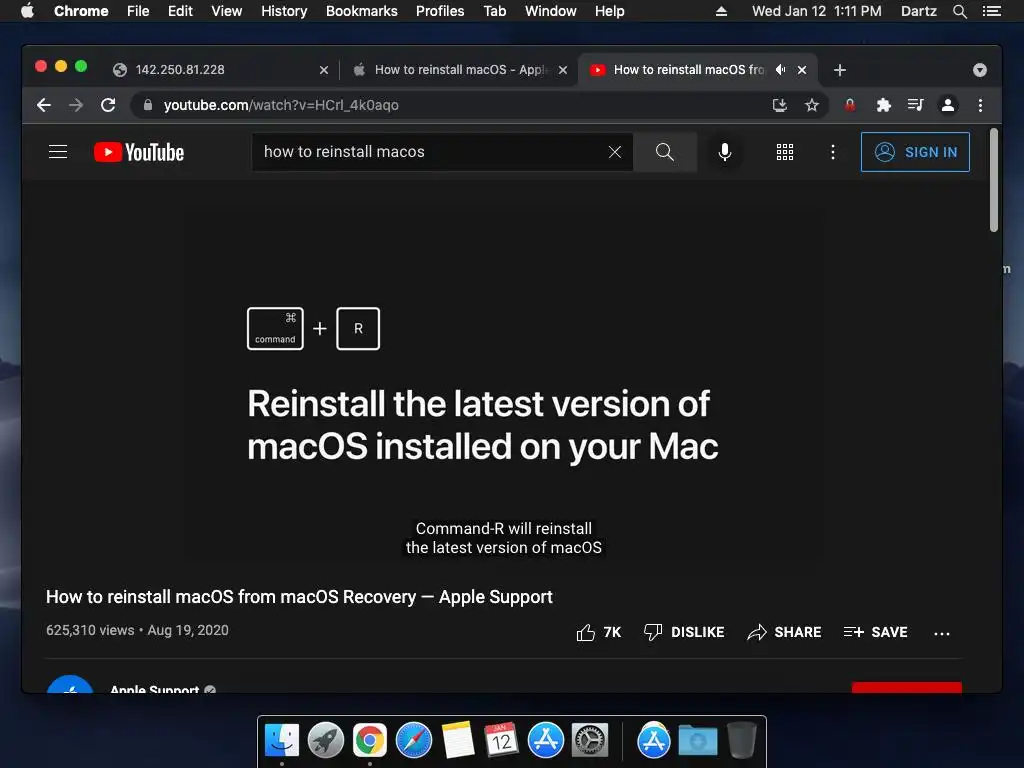1024x768 pixels.
Task: Click the red subscribe button
Action: point(906,687)
